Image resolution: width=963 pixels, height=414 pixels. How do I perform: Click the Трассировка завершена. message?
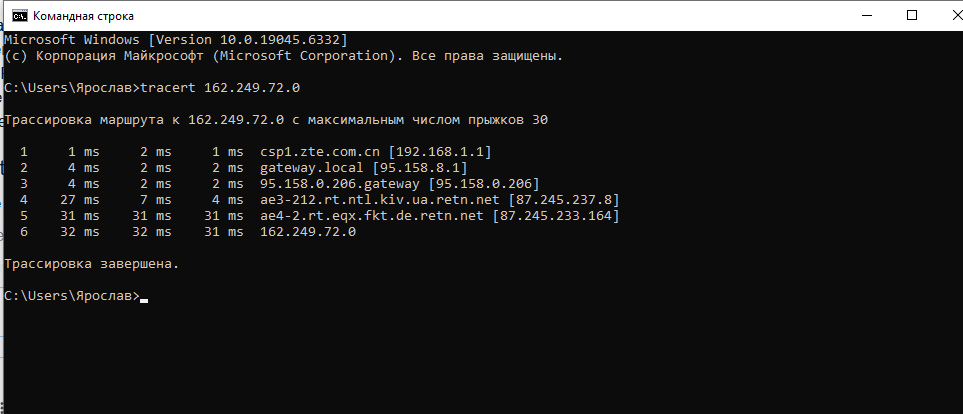[x=92, y=264]
